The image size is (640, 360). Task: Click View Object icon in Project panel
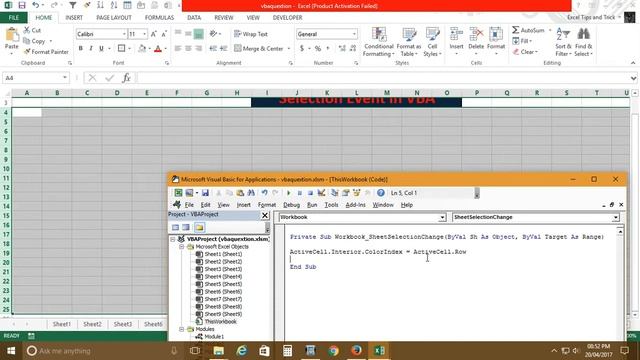tap(186, 227)
